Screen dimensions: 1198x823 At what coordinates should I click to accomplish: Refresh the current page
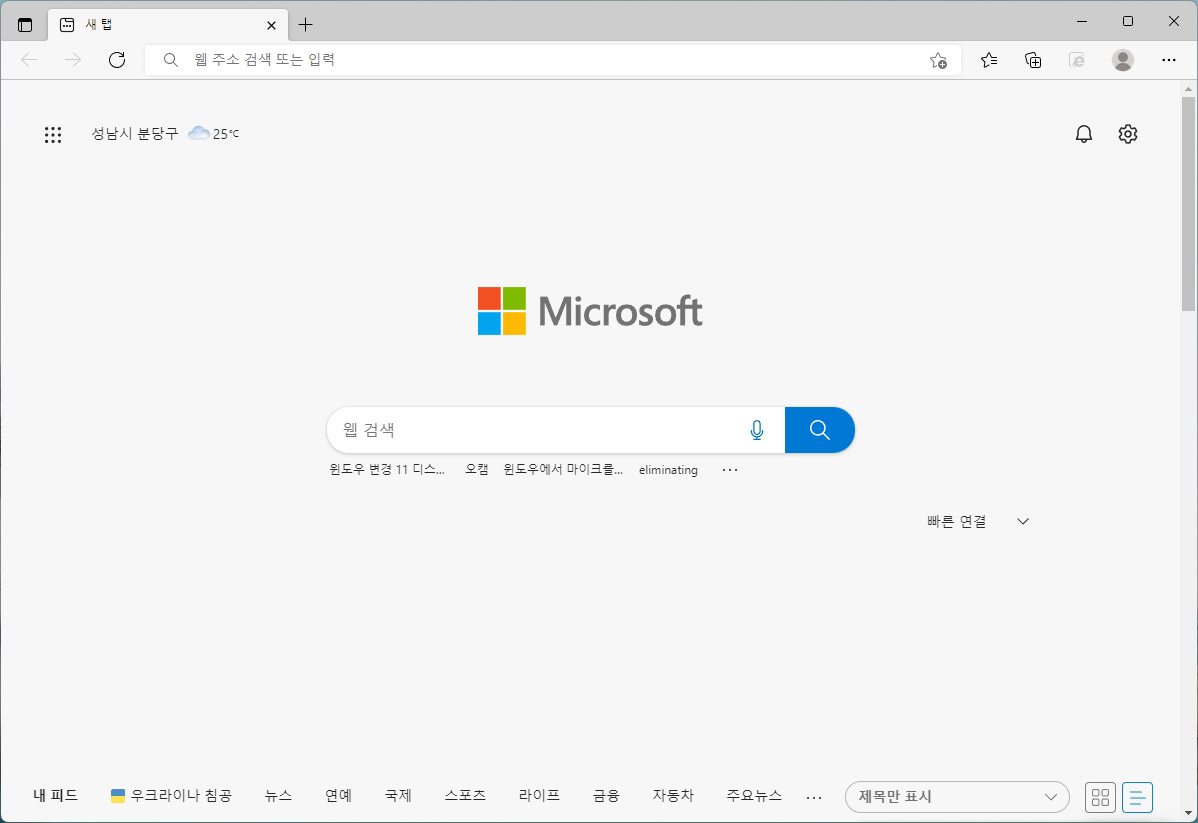click(x=117, y=60)
